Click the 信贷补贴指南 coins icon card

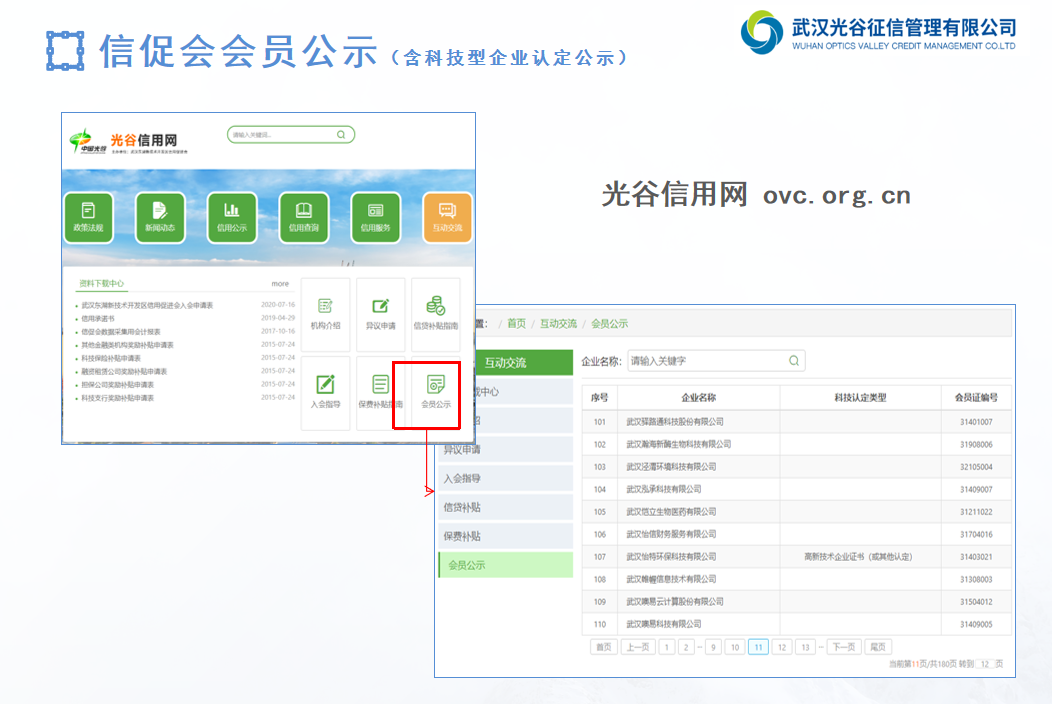[x=435, y=315]
